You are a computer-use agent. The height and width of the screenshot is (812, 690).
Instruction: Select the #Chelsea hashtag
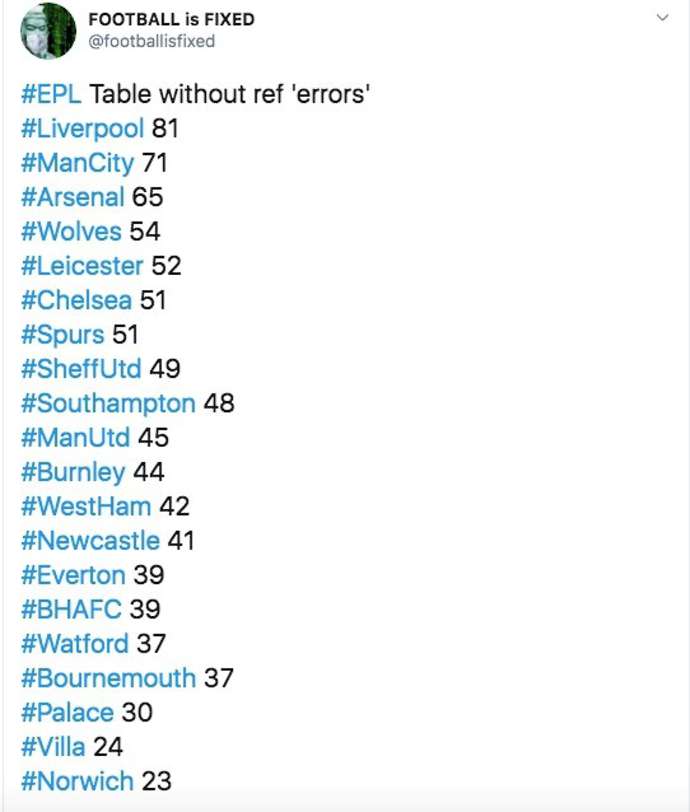click(77, 300)
